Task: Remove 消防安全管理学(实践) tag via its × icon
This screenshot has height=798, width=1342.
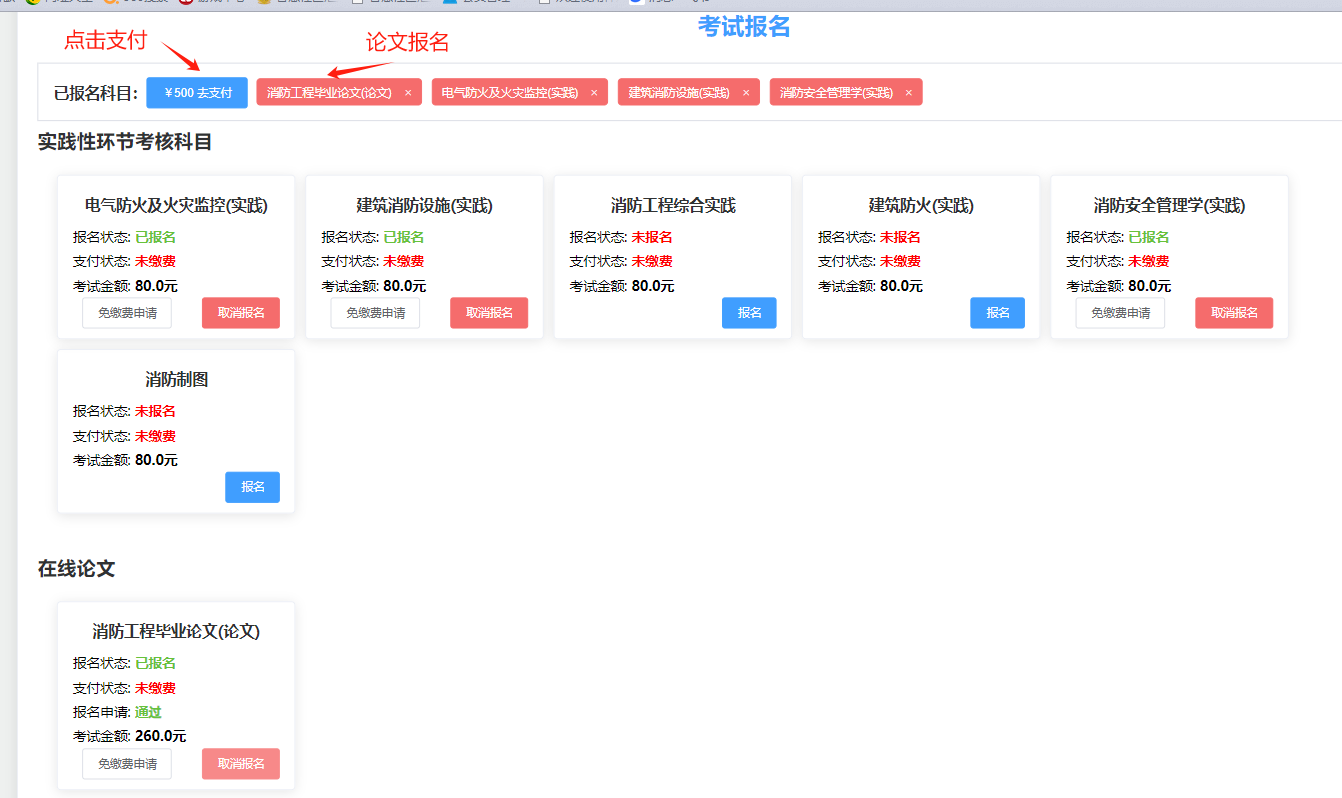Action: [909, 93]
